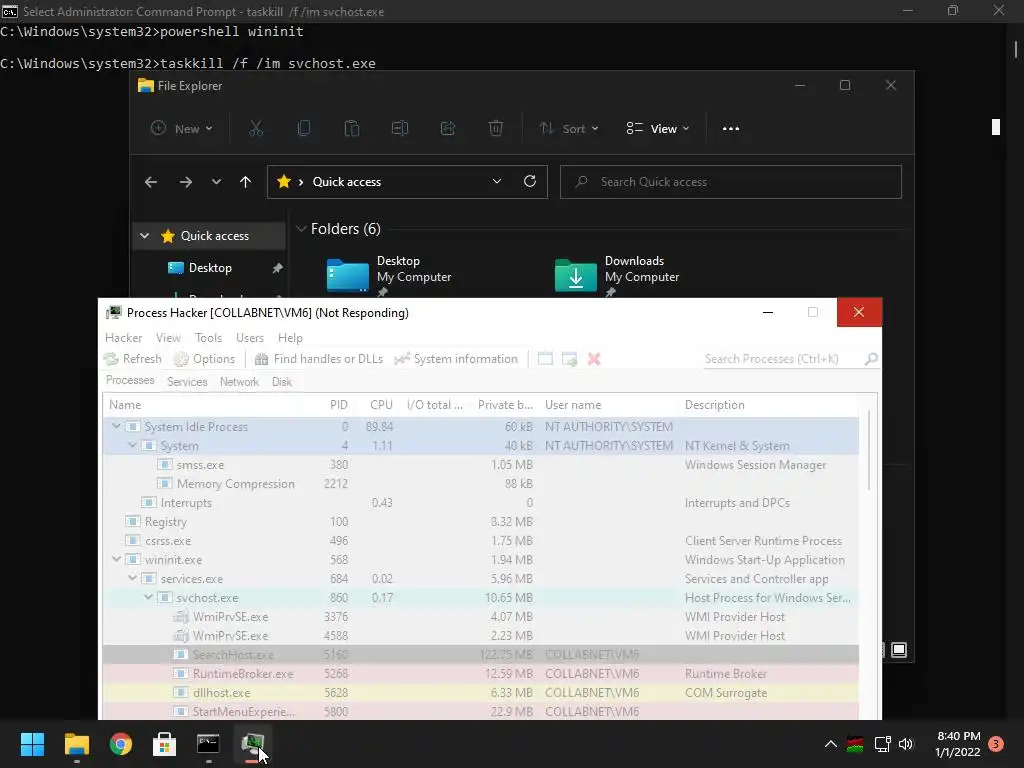Sort by the CPU column header
1024x768 pixels.
pyautogui.click(x=378, y=405)
